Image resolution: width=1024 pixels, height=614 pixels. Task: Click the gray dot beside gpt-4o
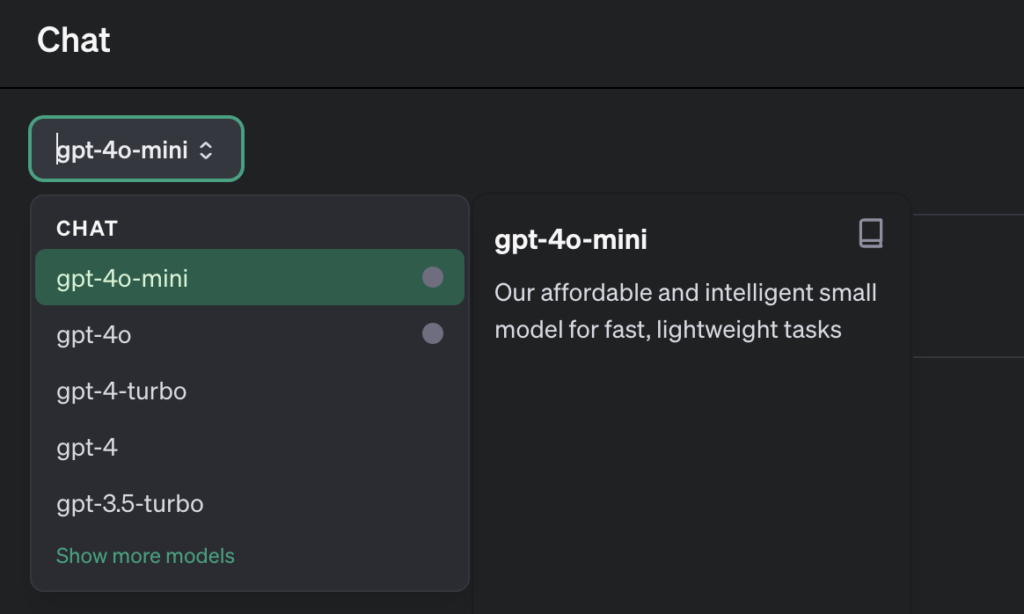tap(432, 334)
